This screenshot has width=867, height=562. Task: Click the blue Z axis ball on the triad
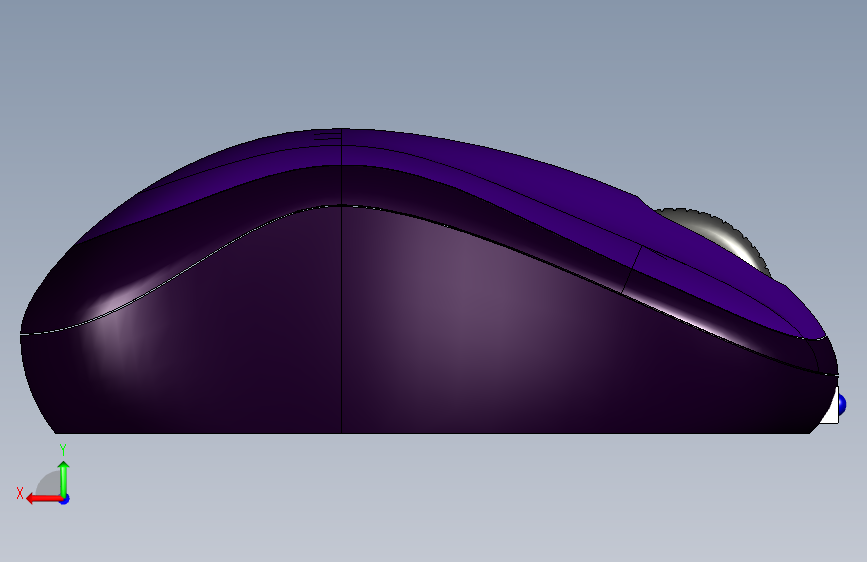(65, 499)
